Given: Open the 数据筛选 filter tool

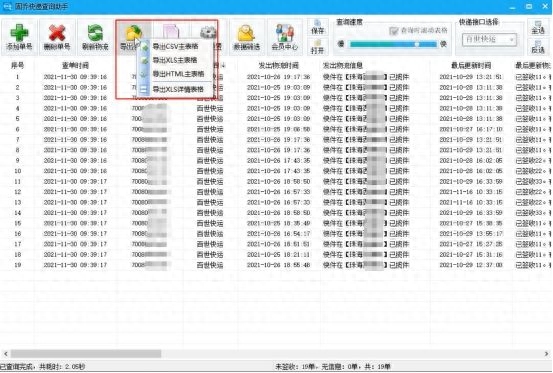Looking at the screenshot, I should pyautogui.click(x=247, y=37).
